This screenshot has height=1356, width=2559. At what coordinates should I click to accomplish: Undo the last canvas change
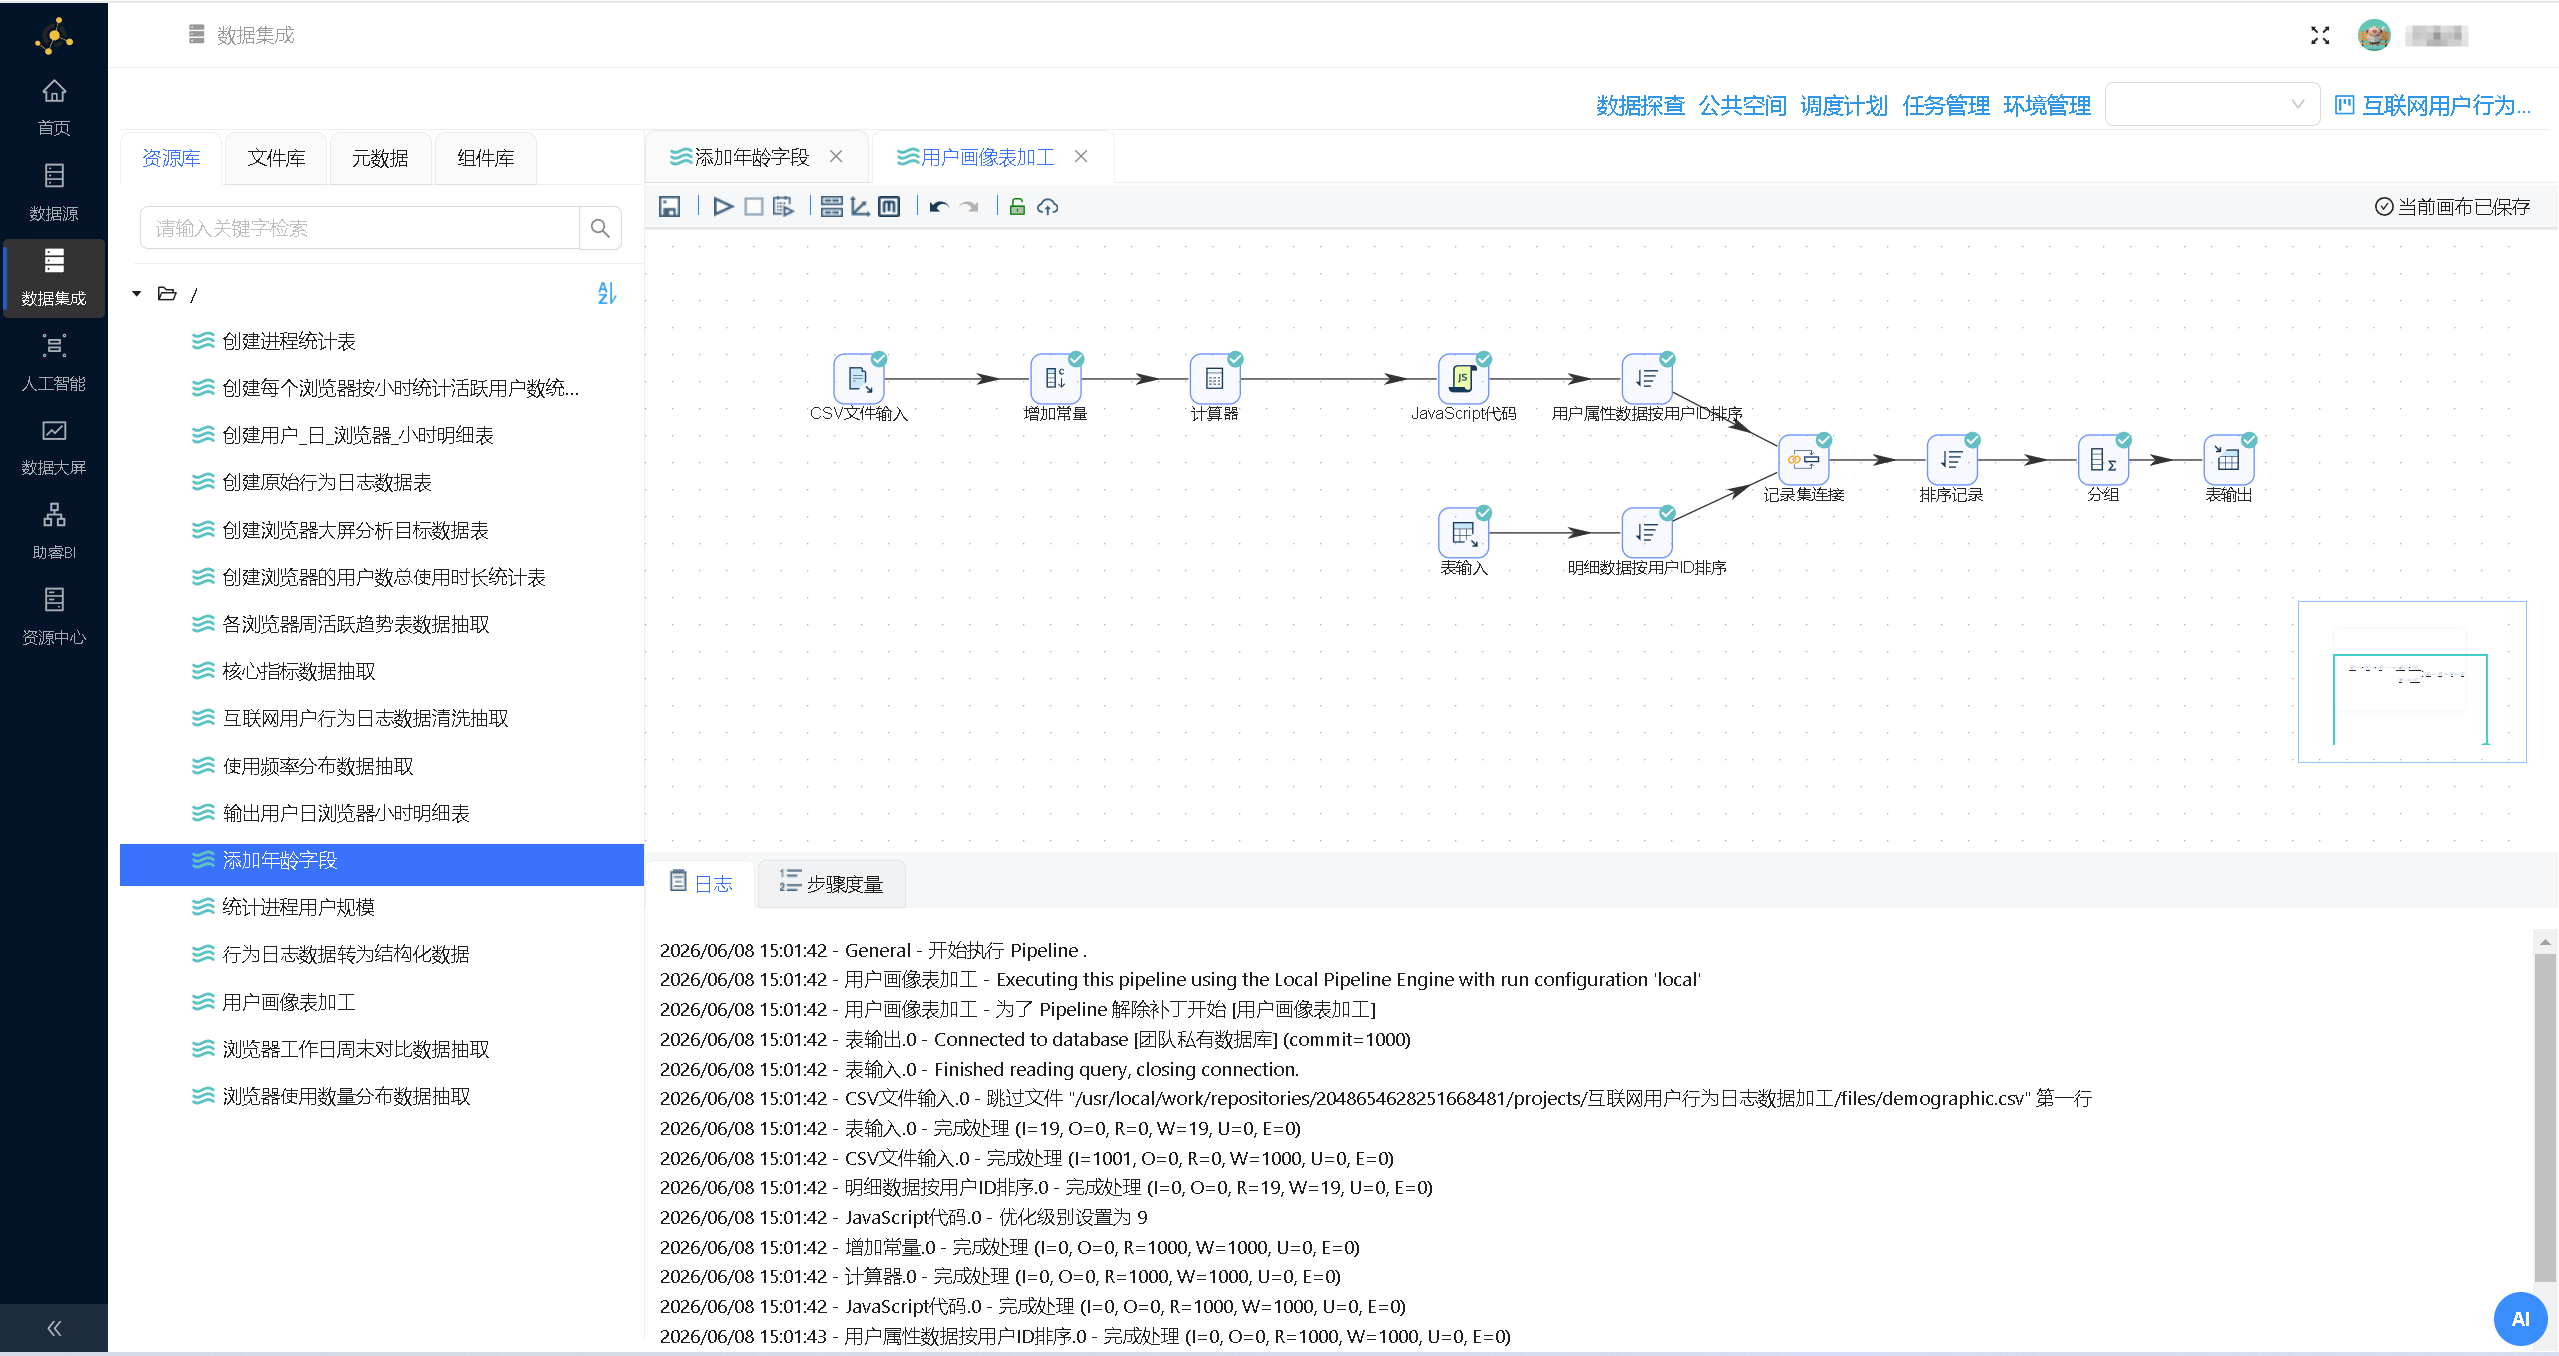[x=938, y=207]
